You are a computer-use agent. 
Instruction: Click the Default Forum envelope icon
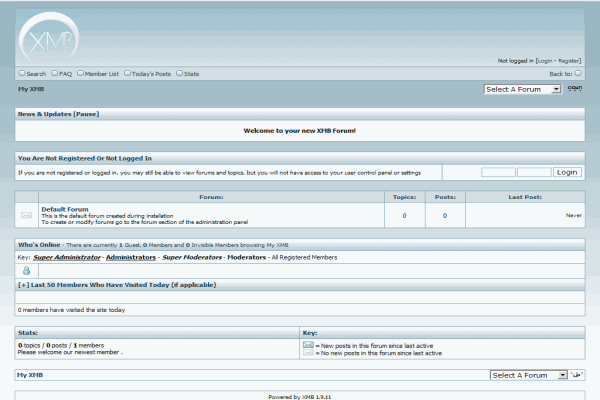(27, 215)
